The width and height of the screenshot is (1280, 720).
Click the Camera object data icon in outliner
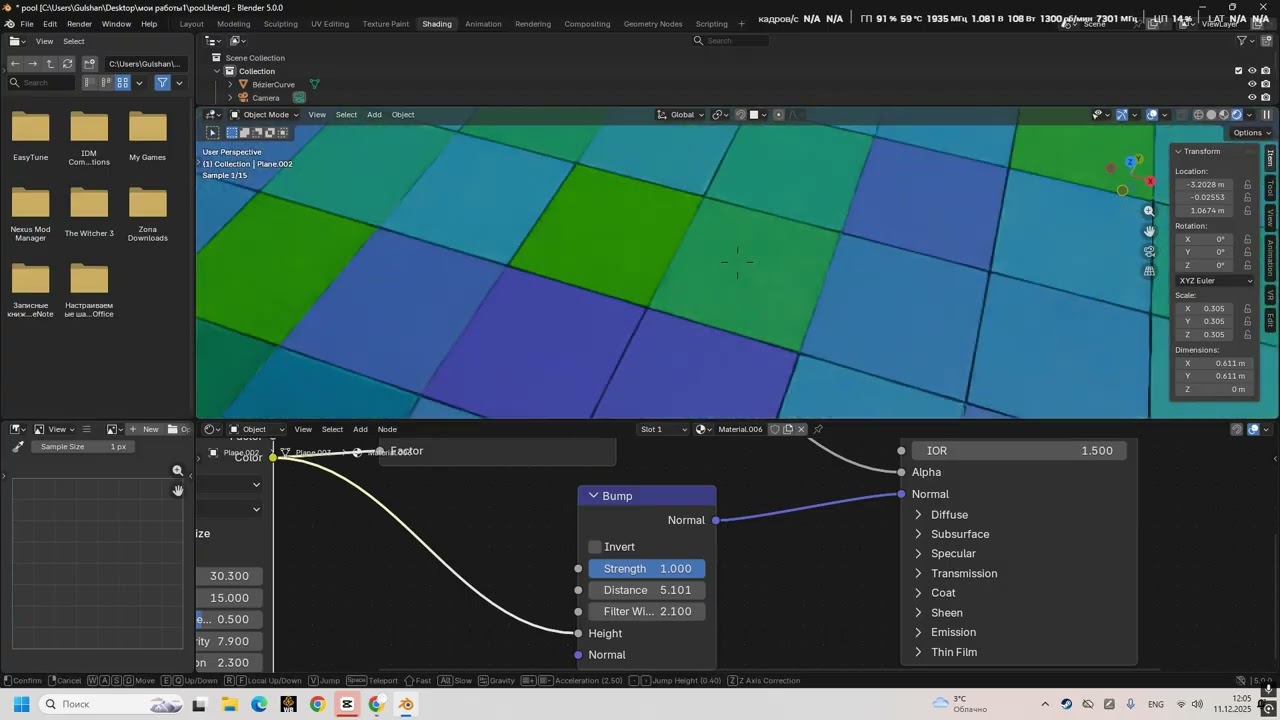[x=299, y=98]
